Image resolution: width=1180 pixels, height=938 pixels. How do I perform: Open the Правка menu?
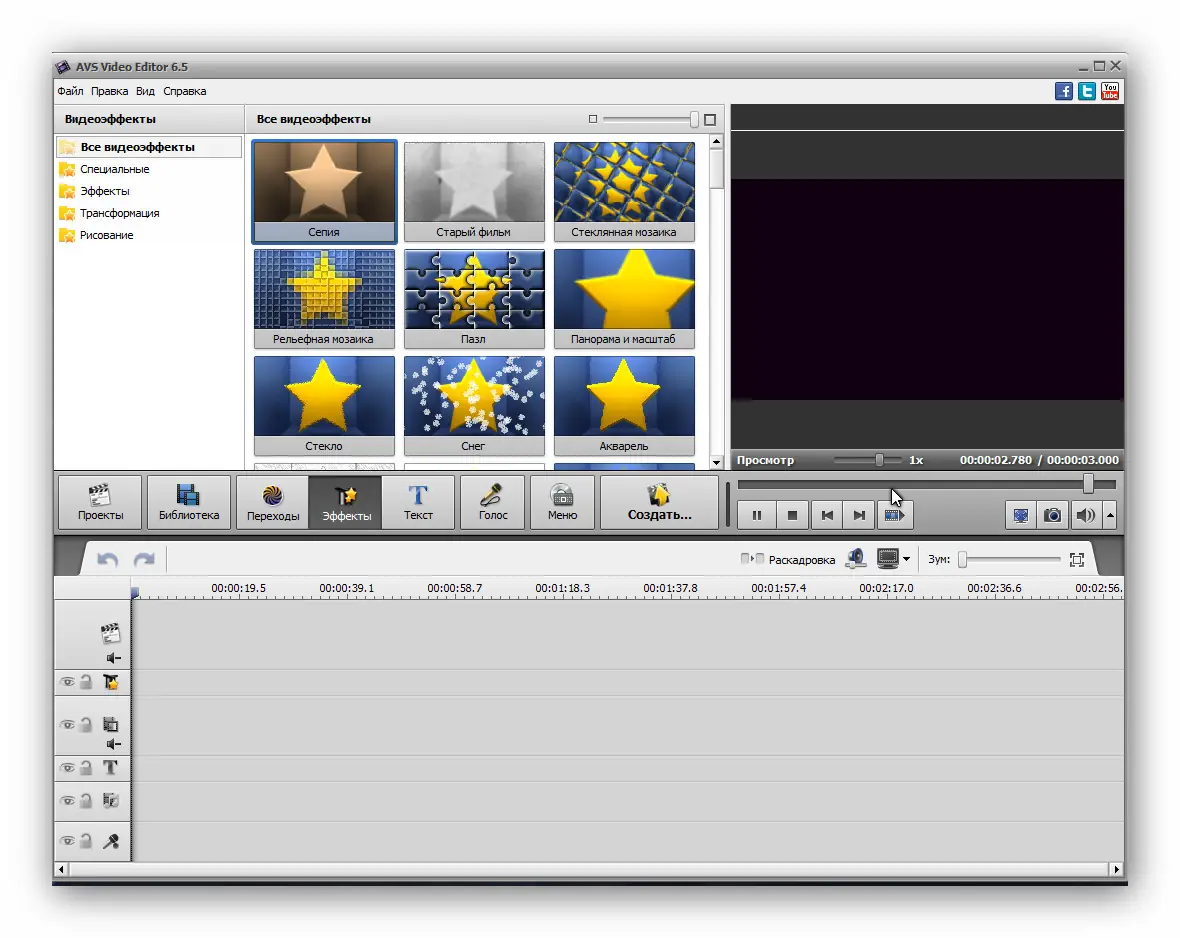[110, 91]
